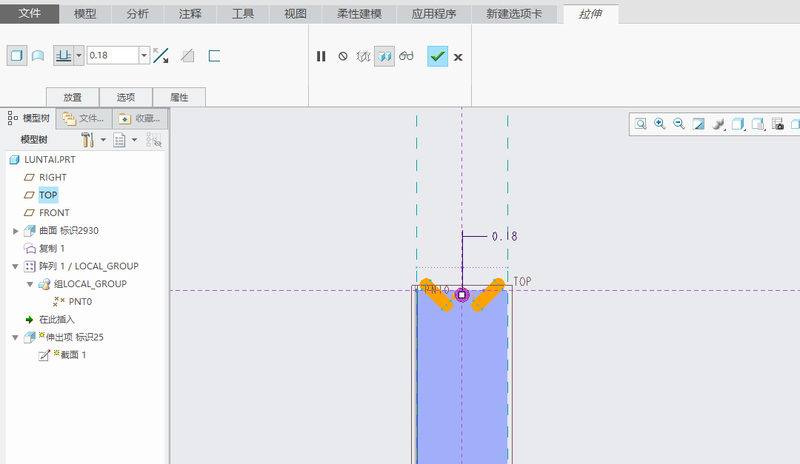
Task: Collapse the 组LOCAL_GROUP node
Action: 30,284
